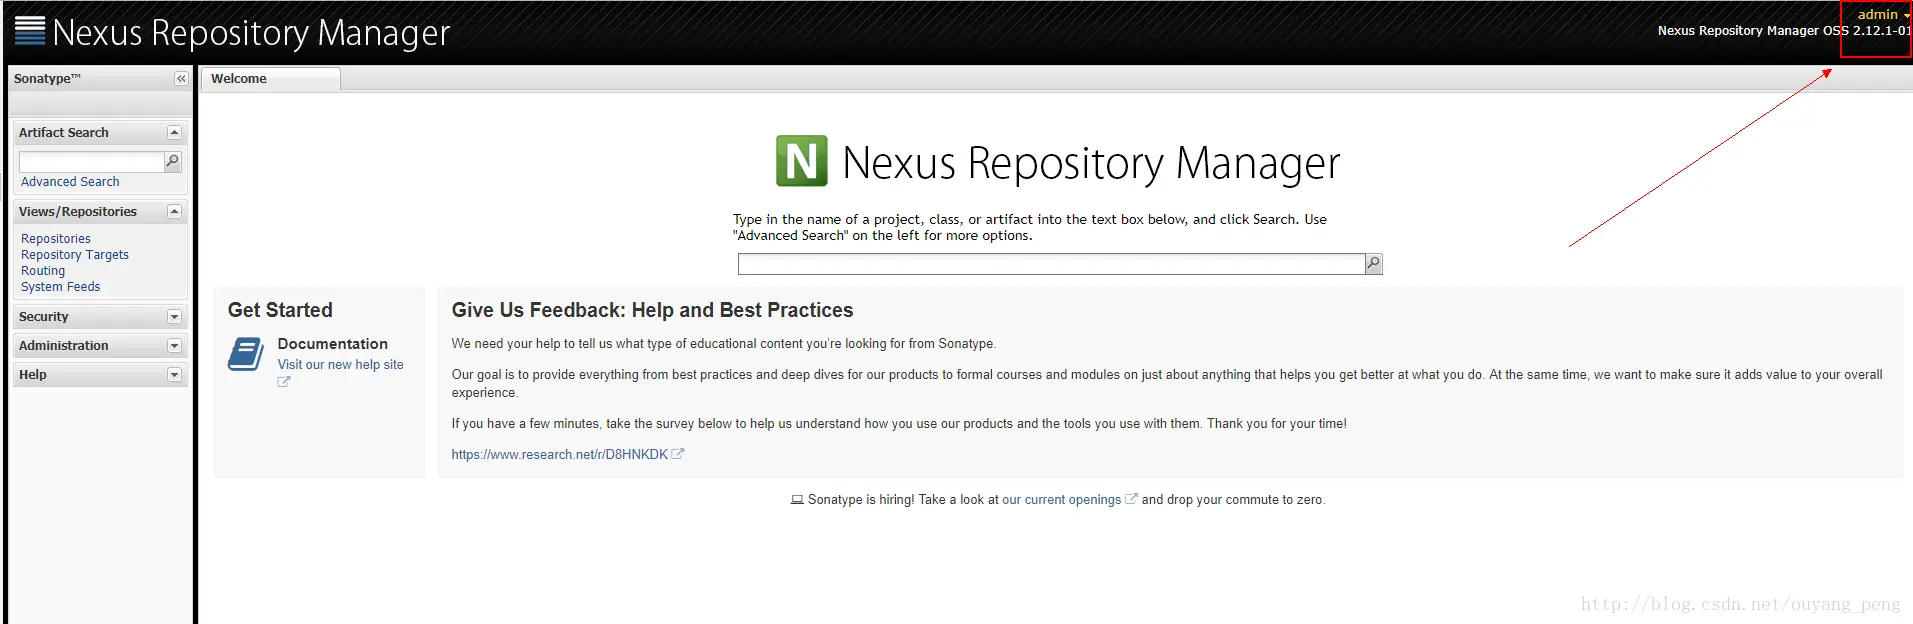The width and height of the screenshot is (1913, 624).
Task: Click the Nexus header stacked-lines logo
Action: point(30,31)
